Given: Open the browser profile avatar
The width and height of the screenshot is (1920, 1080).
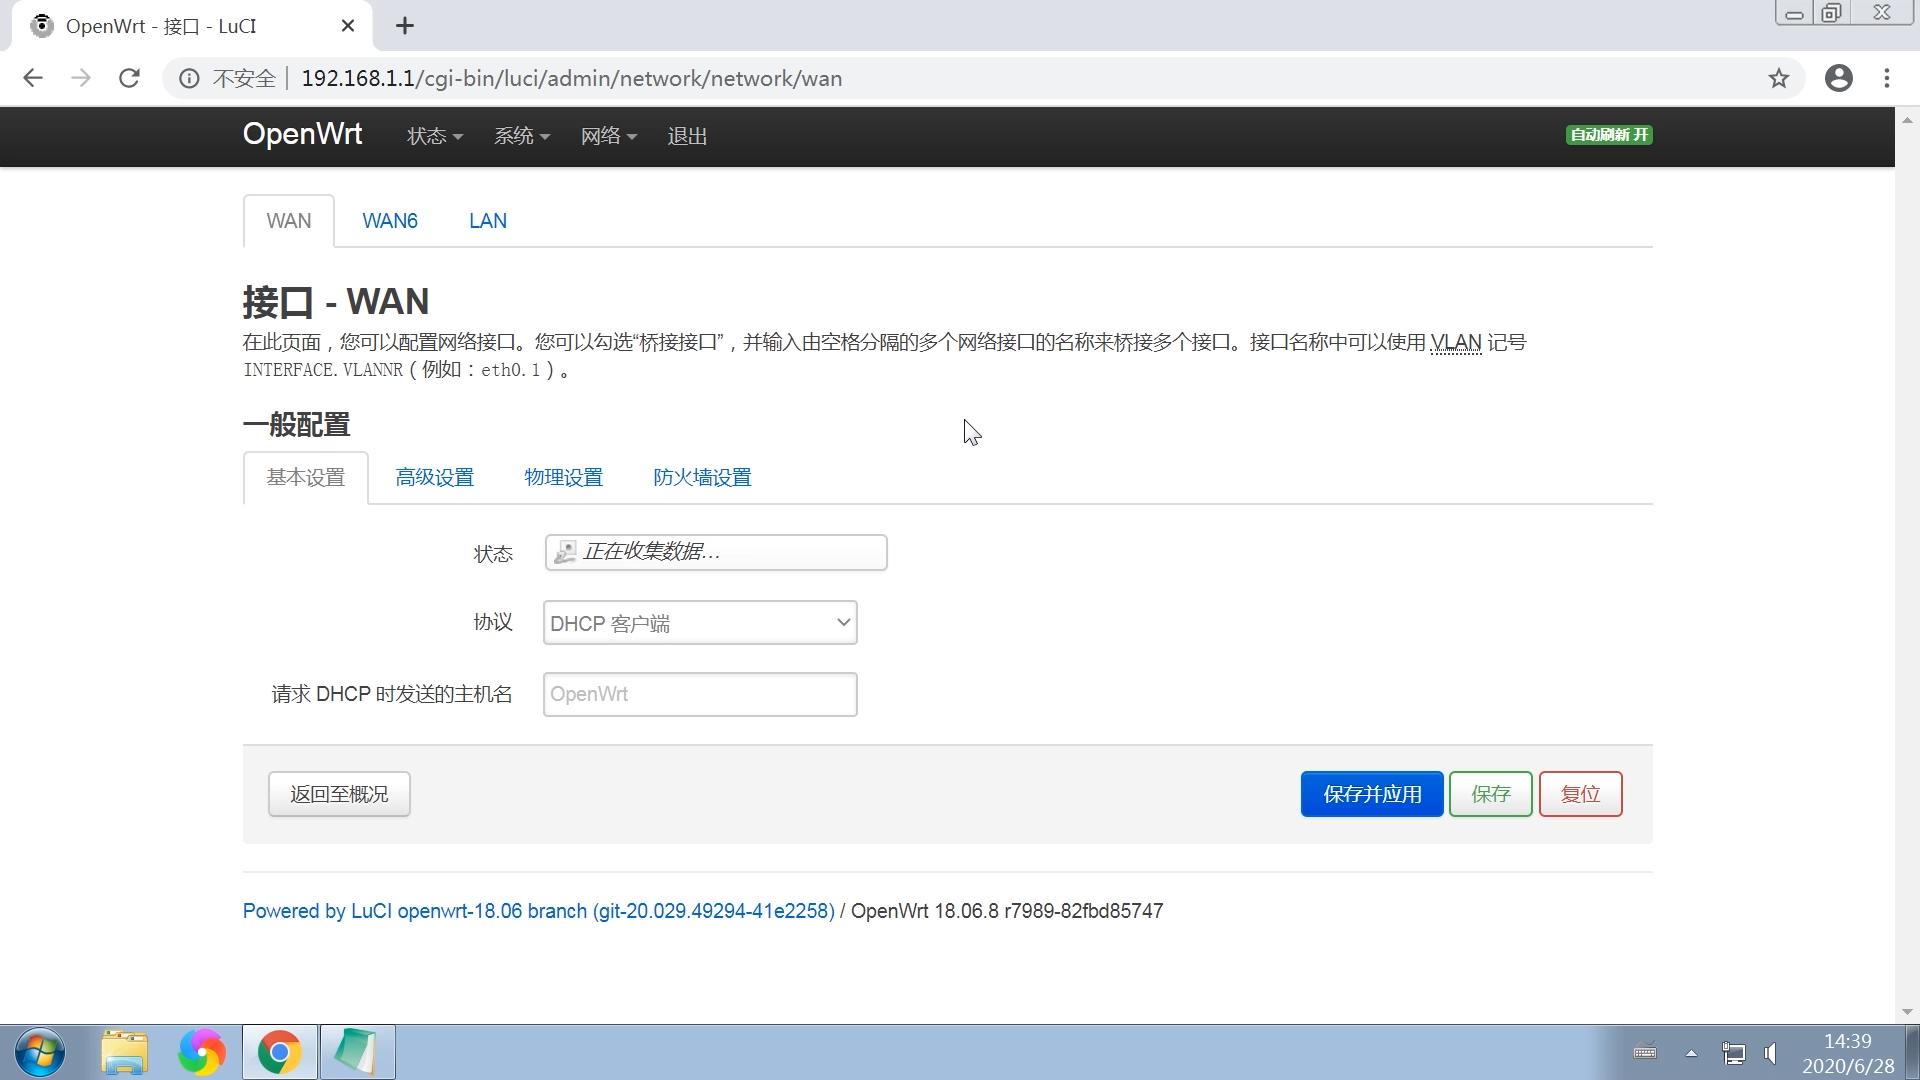Looking at the screenshot, I should [1839, 78].
